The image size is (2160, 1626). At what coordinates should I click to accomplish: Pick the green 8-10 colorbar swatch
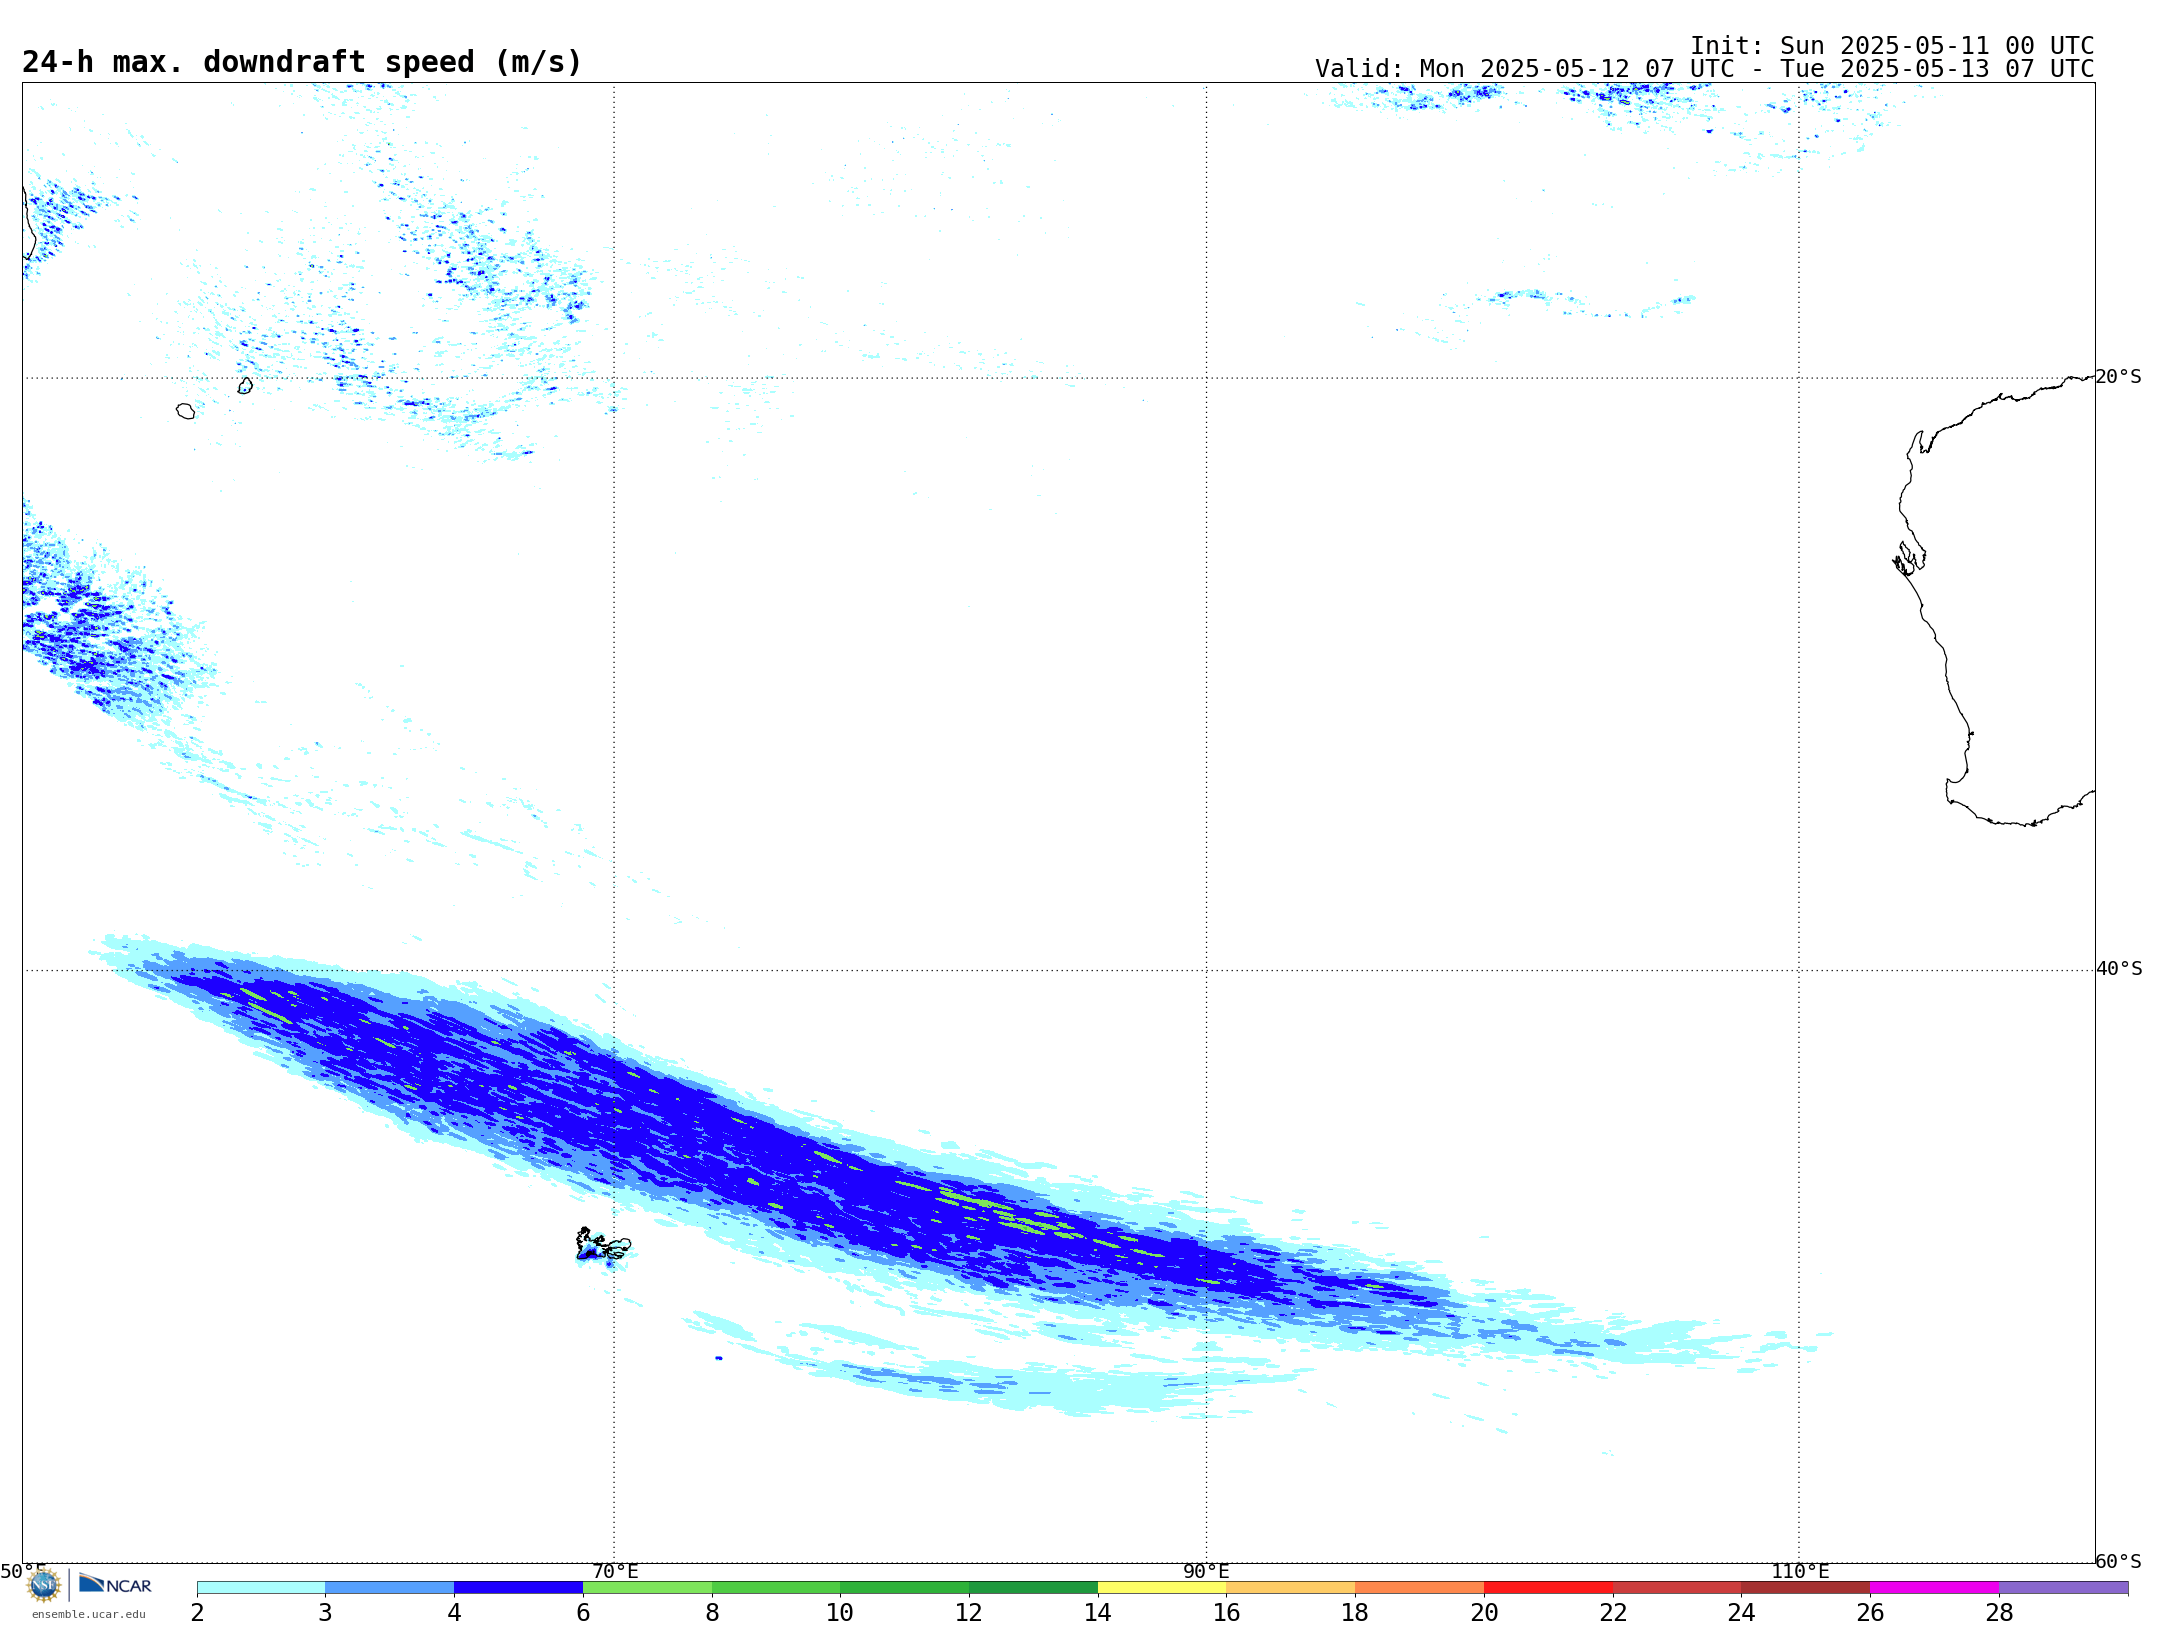776,1587
